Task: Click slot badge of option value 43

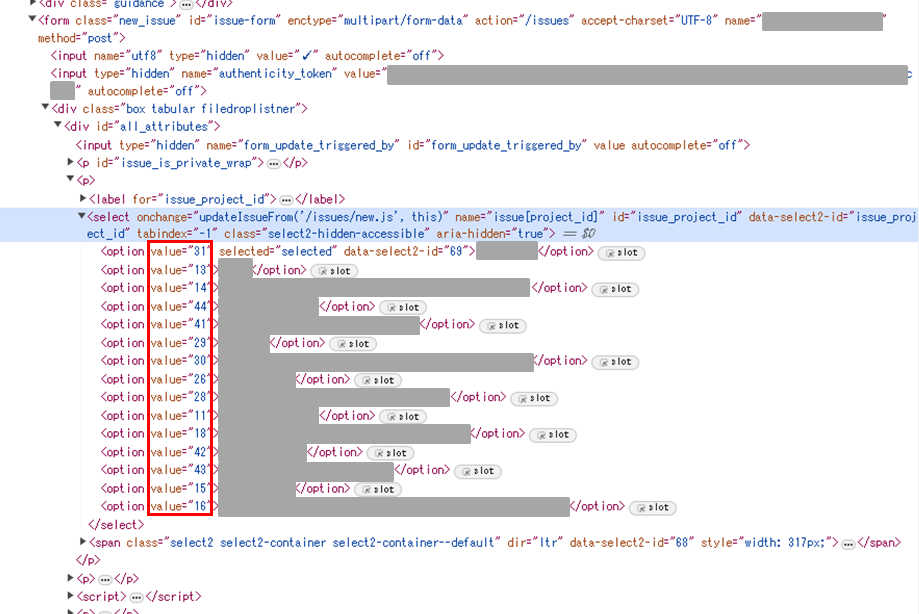Action: tap(478, 471)
